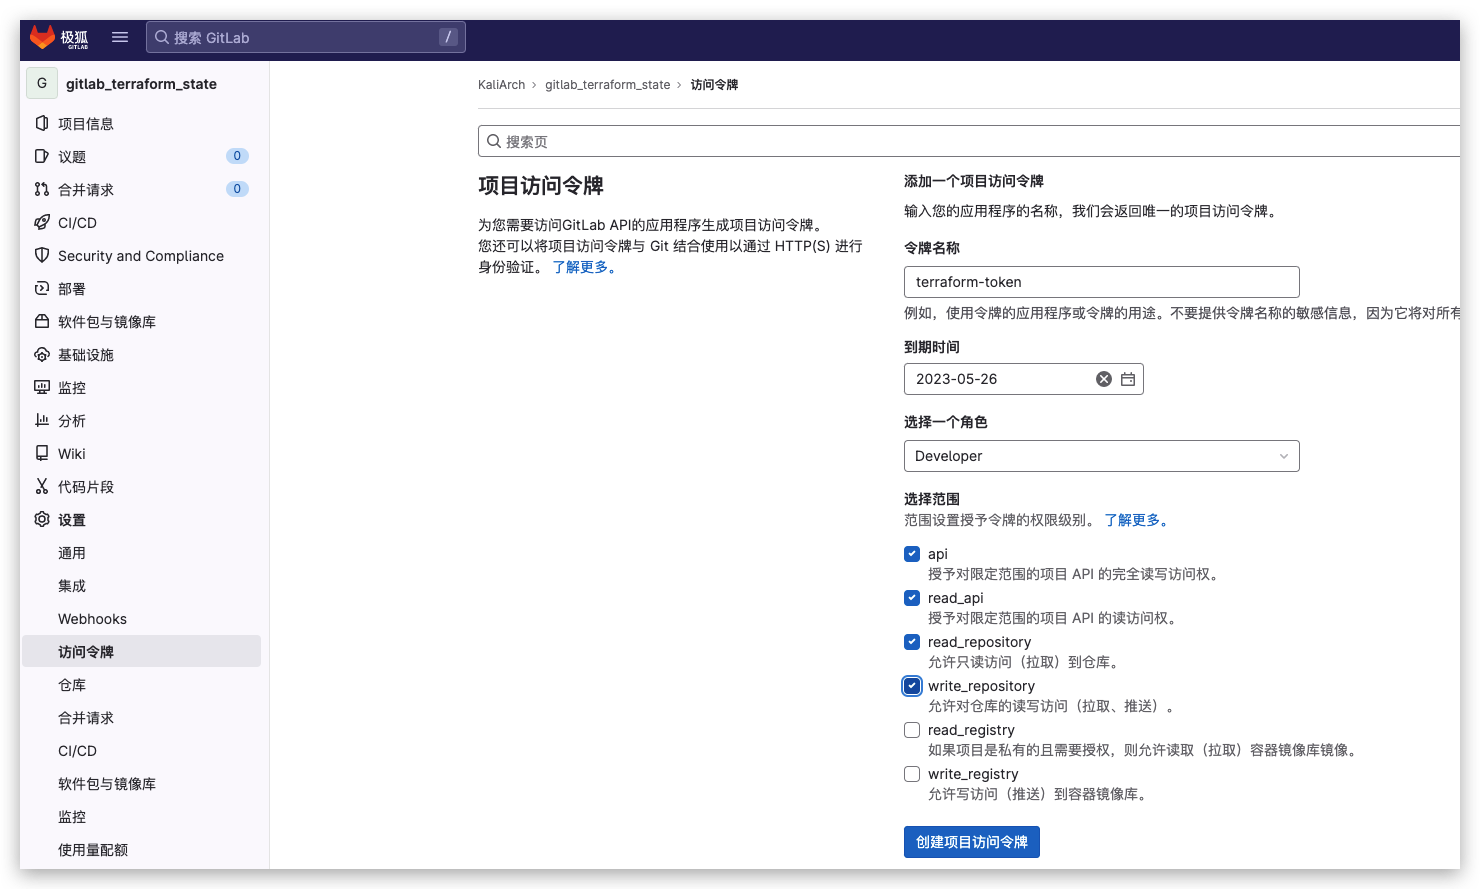
Task: Click the 设置 gear icon in sidebar
Action: [42, 519]
